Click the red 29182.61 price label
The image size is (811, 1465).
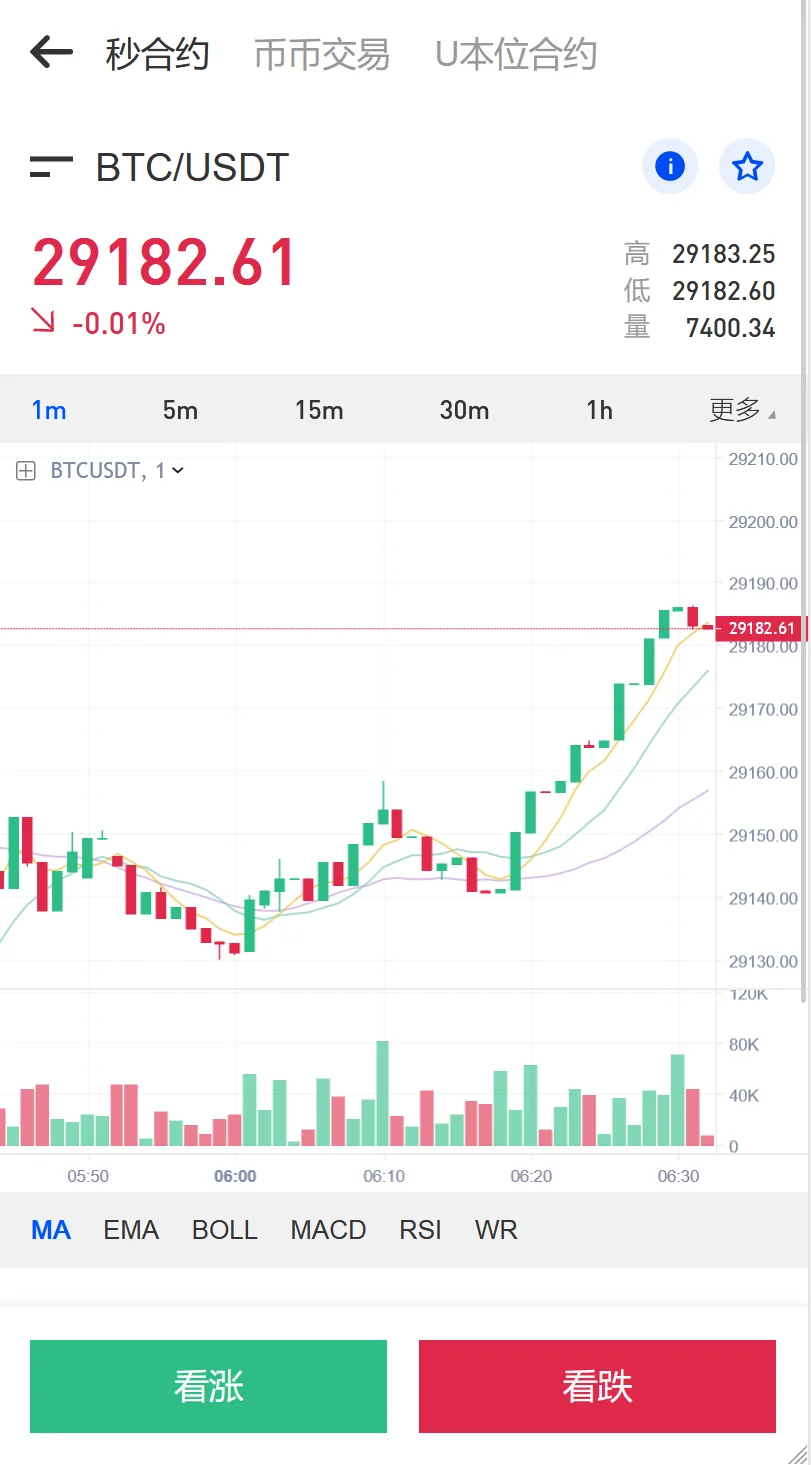[762, 628]
